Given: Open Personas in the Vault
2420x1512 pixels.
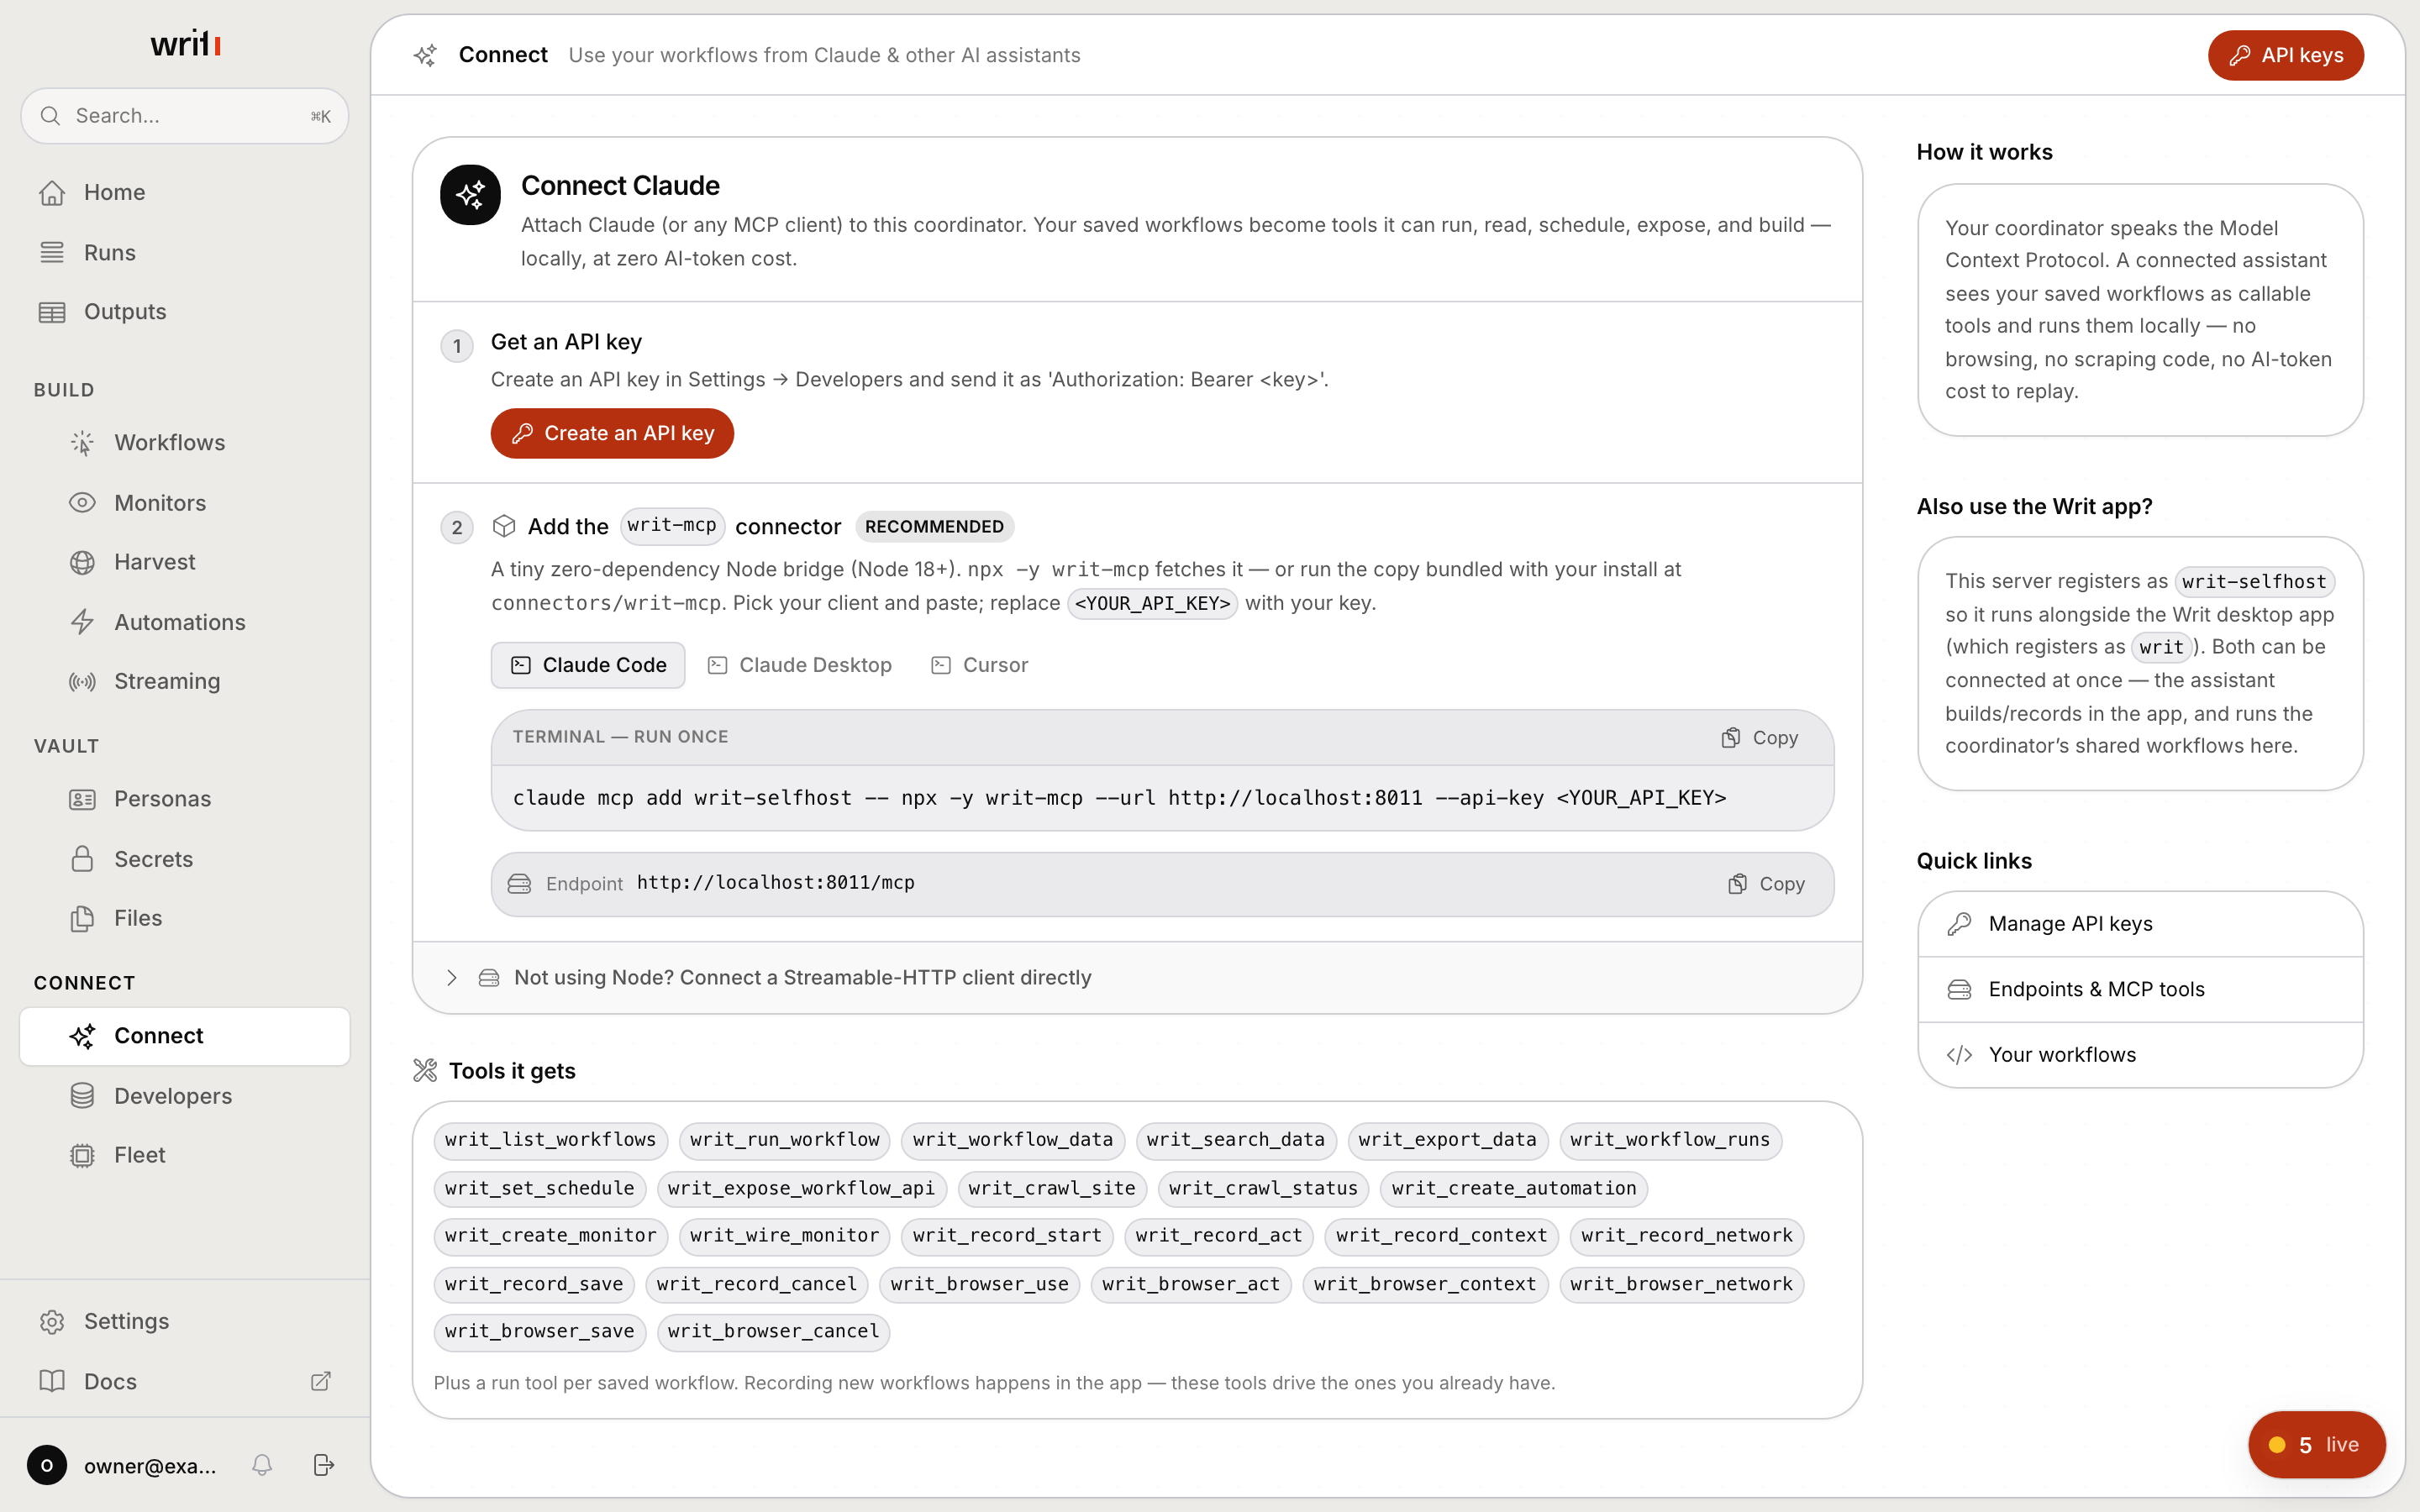Looking at the screenshot, I should [x=185, y=799].
